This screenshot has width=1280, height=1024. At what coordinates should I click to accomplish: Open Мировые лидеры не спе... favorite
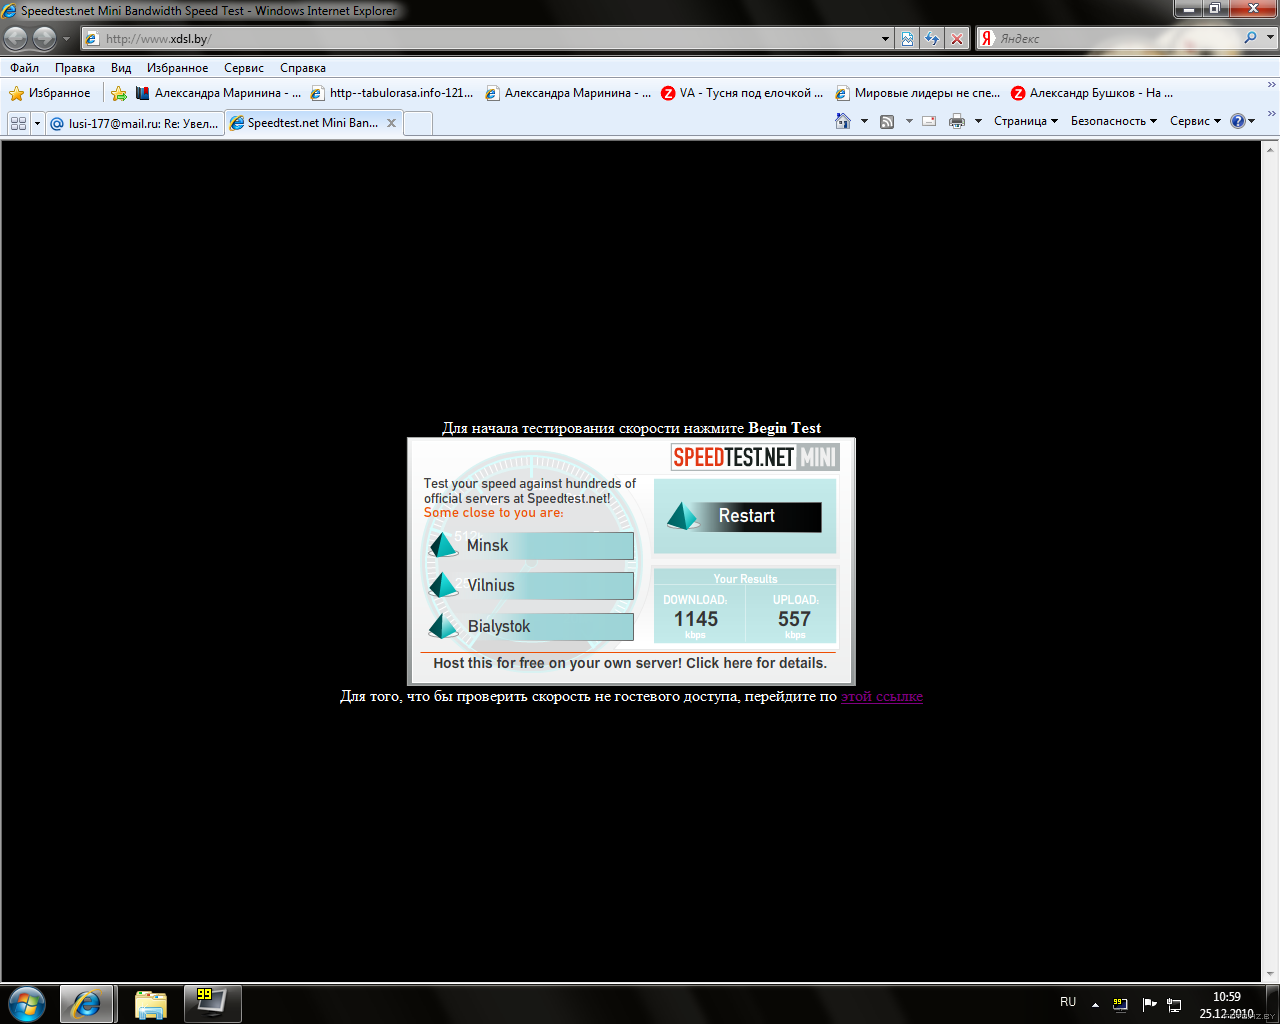tap(918, 93)
